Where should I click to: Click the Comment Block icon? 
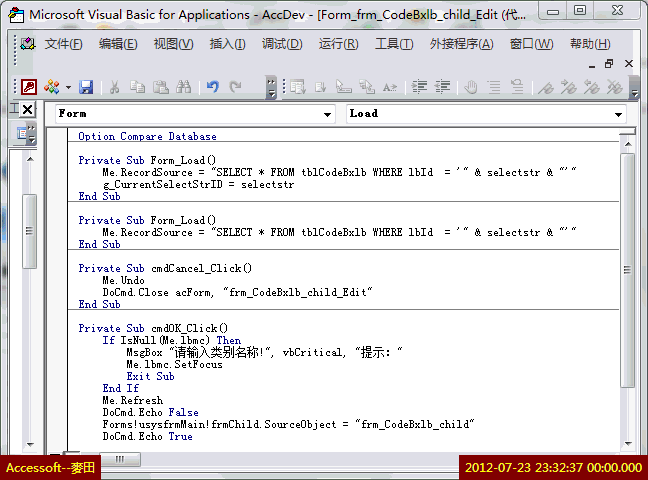pyautogui.click(x=494, y=87)
